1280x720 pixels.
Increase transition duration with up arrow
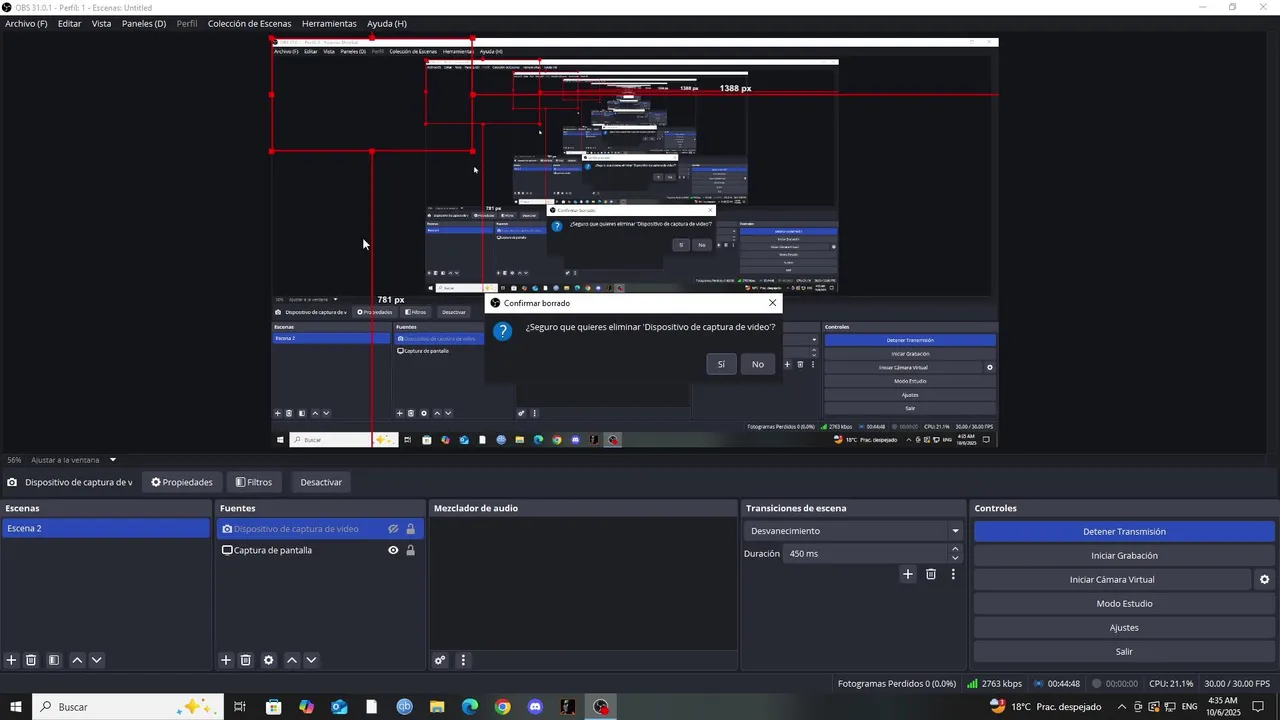955,549
